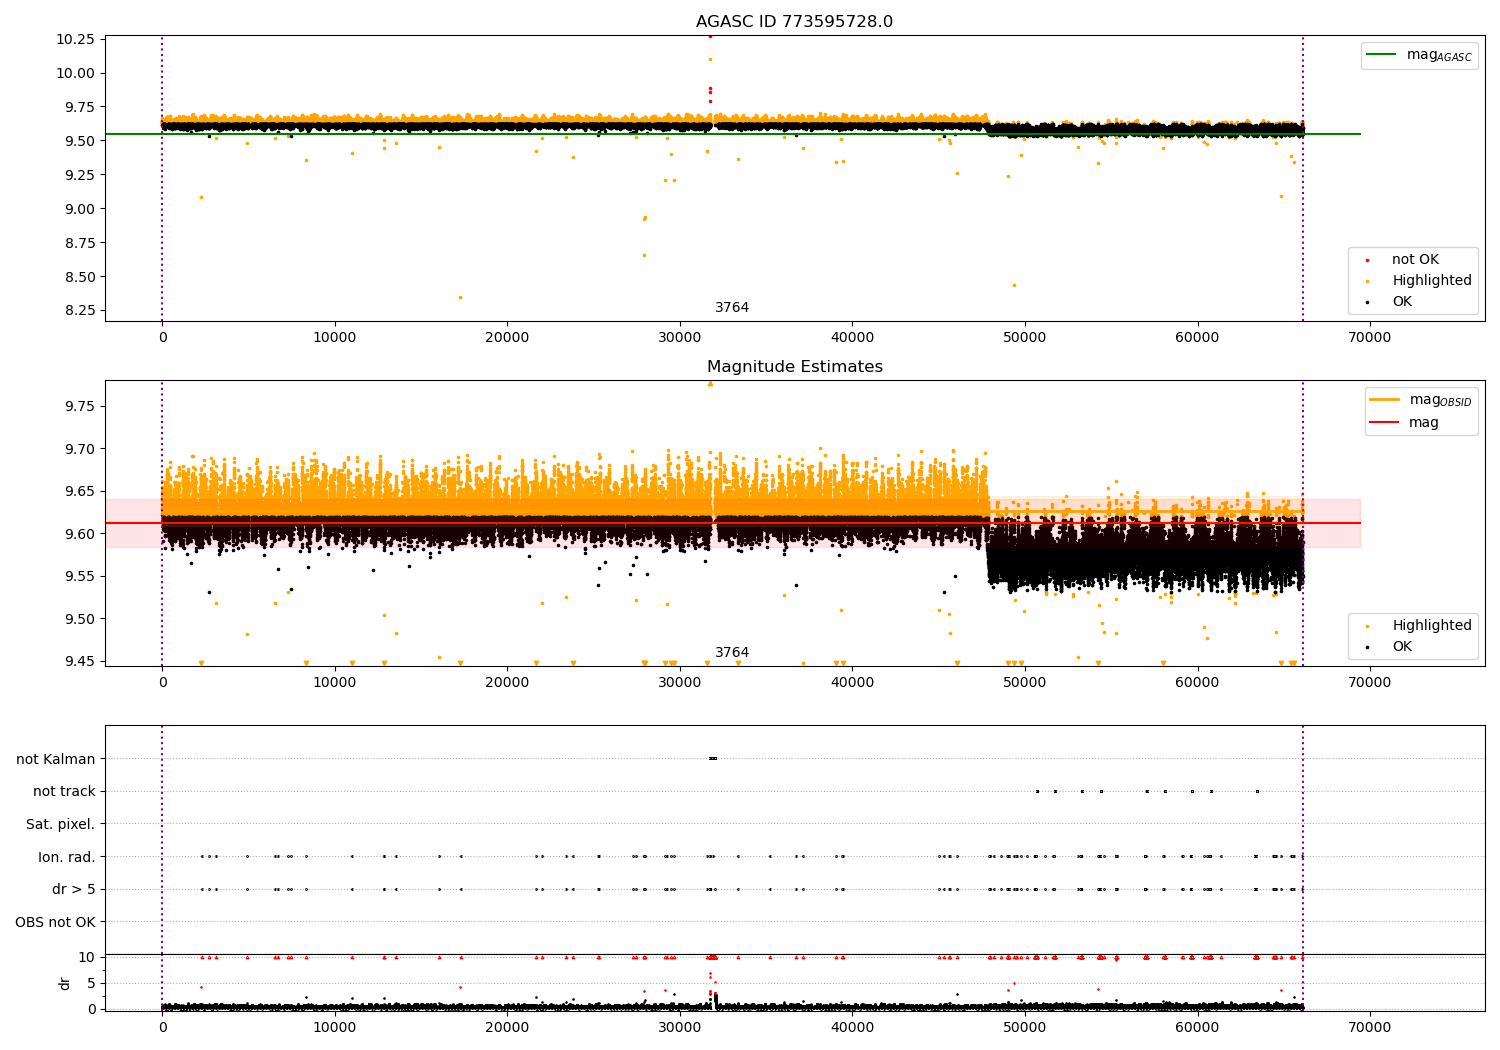Click the 'Sat. pixel.' row label
Screen dimensions: 1500x1050
60,824
